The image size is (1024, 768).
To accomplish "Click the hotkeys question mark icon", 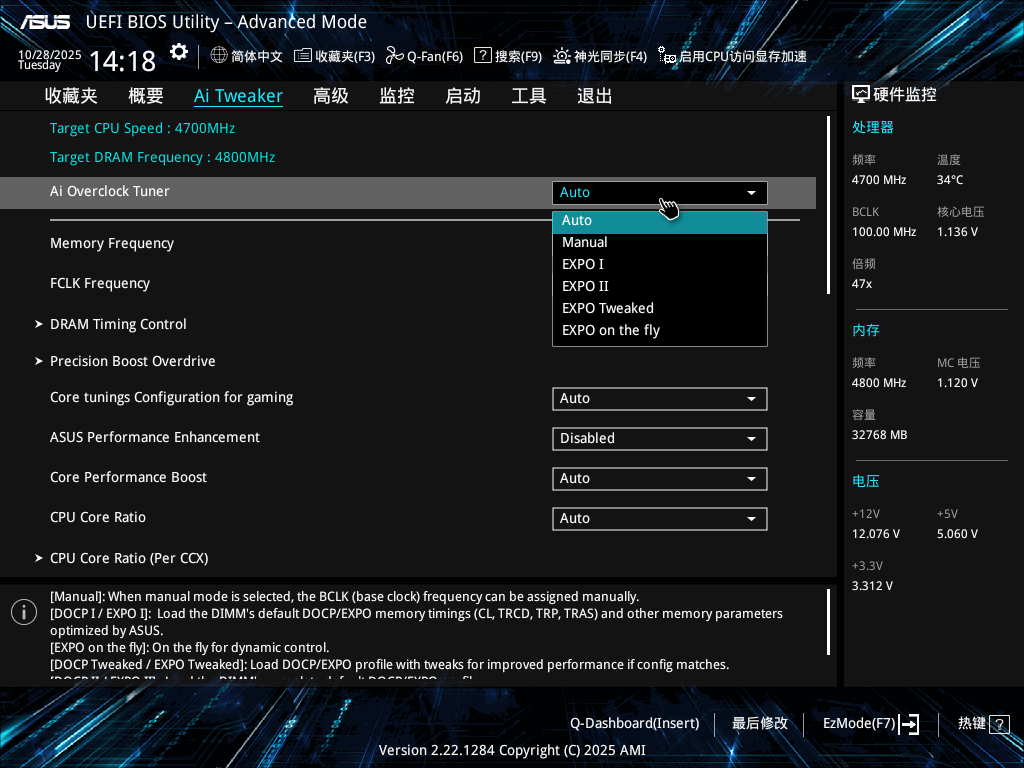I will click(1000, 724).
